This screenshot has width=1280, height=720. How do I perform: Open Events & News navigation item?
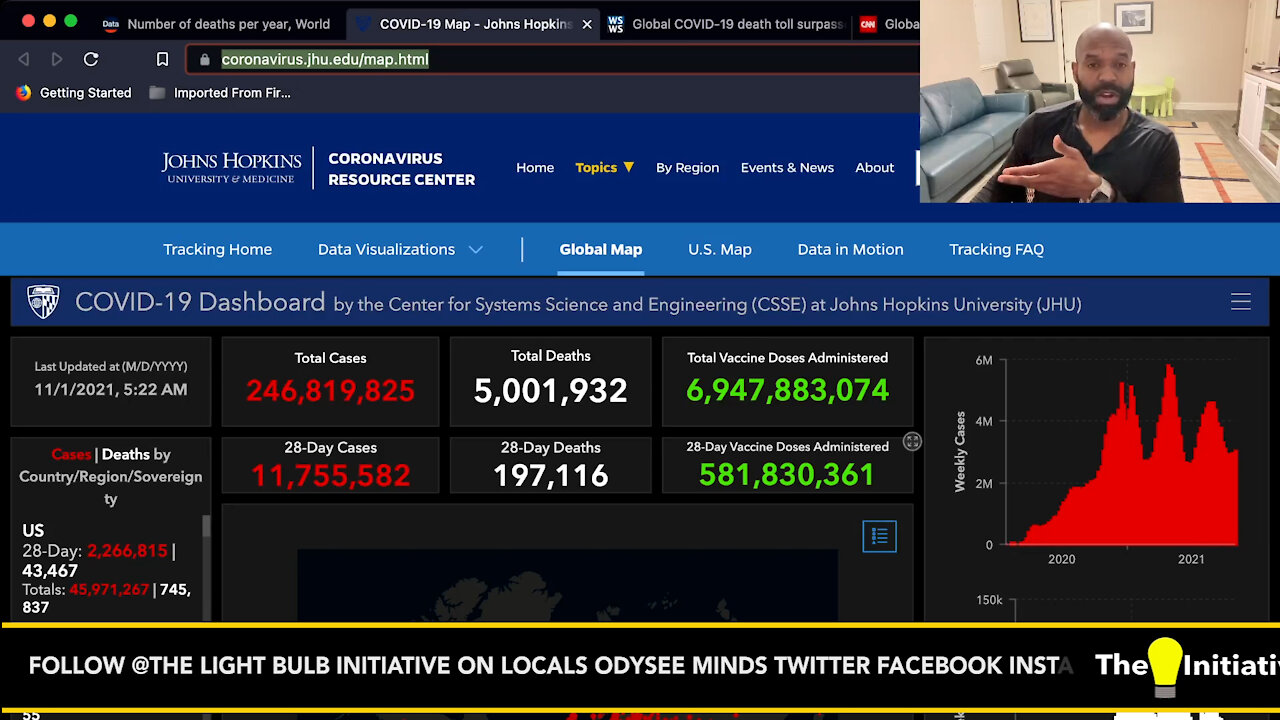click(787, 167)
